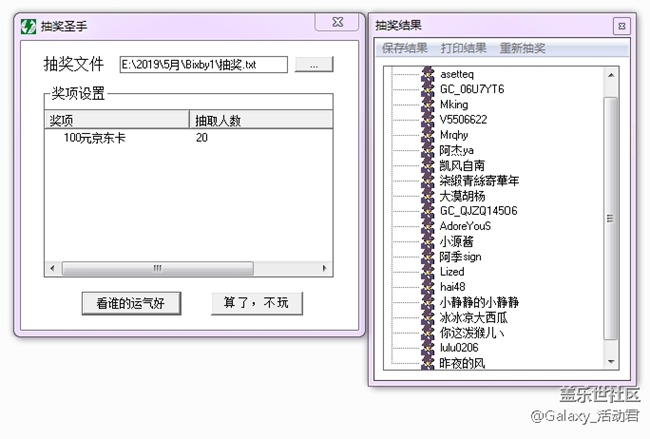Screen dimensions: 650x439
Task: Select winner GC_06U7YT6 in results list
Action: [472, 89]
